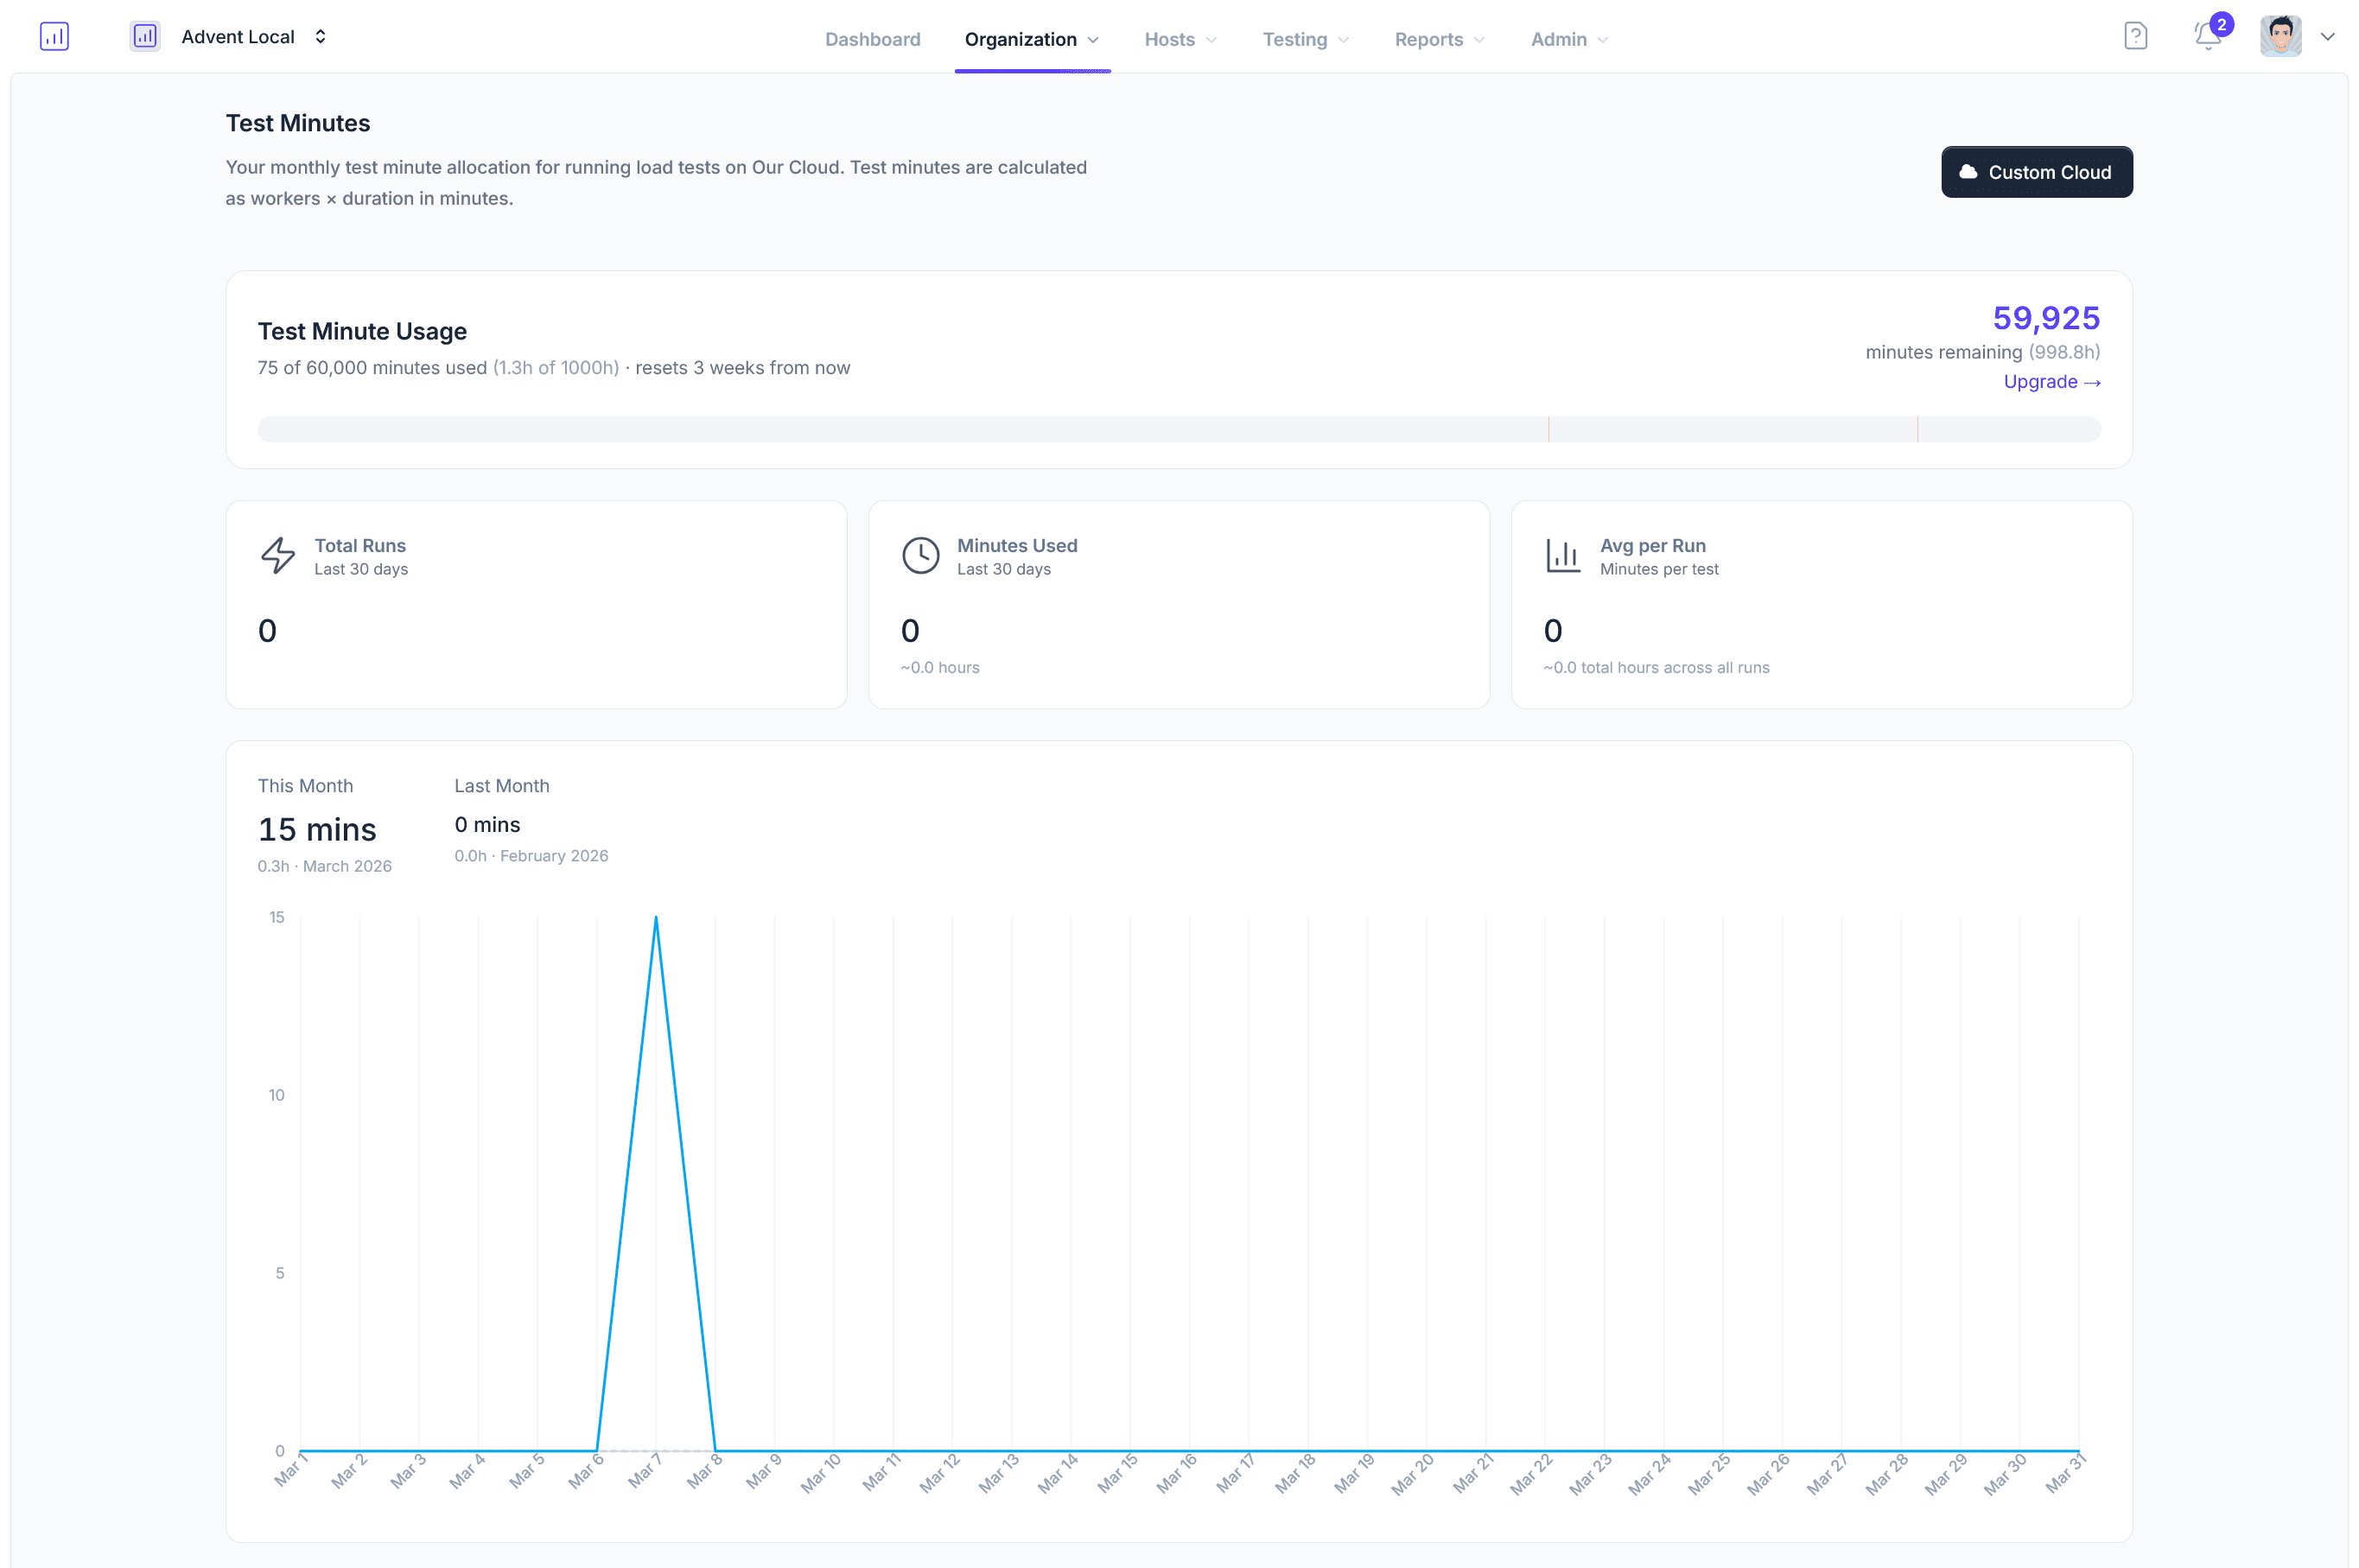Image resolution: width=2359 pixels, height=1568 pixels.
Task: Expand the Organization menu chevron
Action: (x=1093, y=40)
